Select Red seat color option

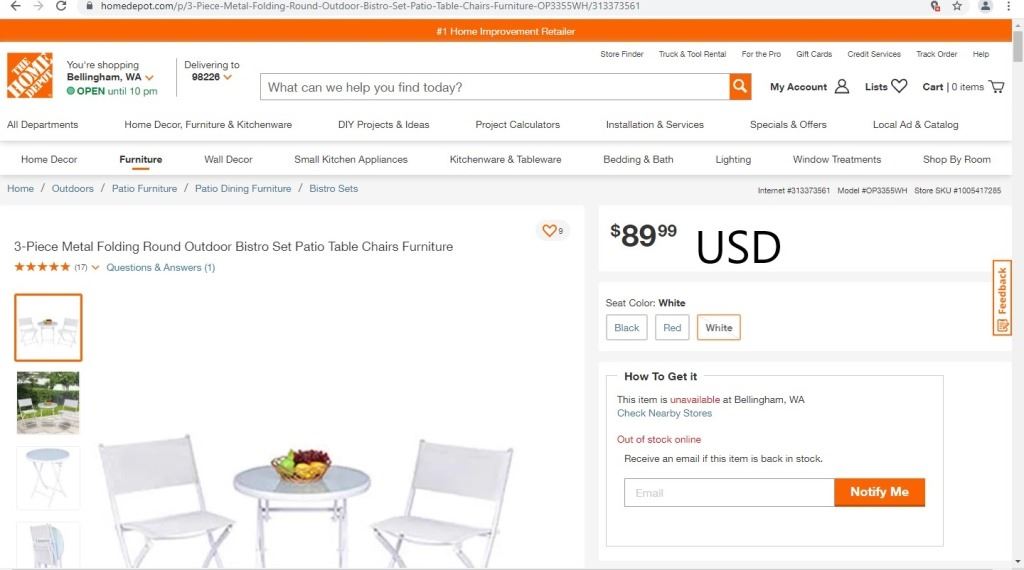(672, 328)
